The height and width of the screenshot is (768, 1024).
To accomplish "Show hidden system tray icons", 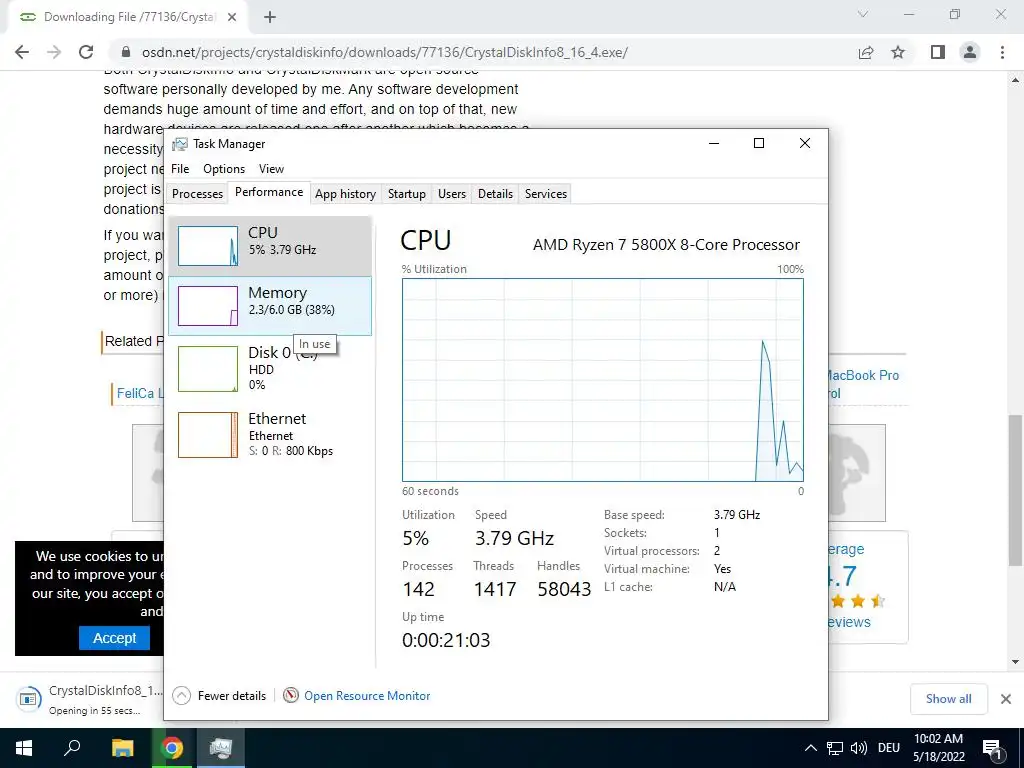I will (810, 748).
